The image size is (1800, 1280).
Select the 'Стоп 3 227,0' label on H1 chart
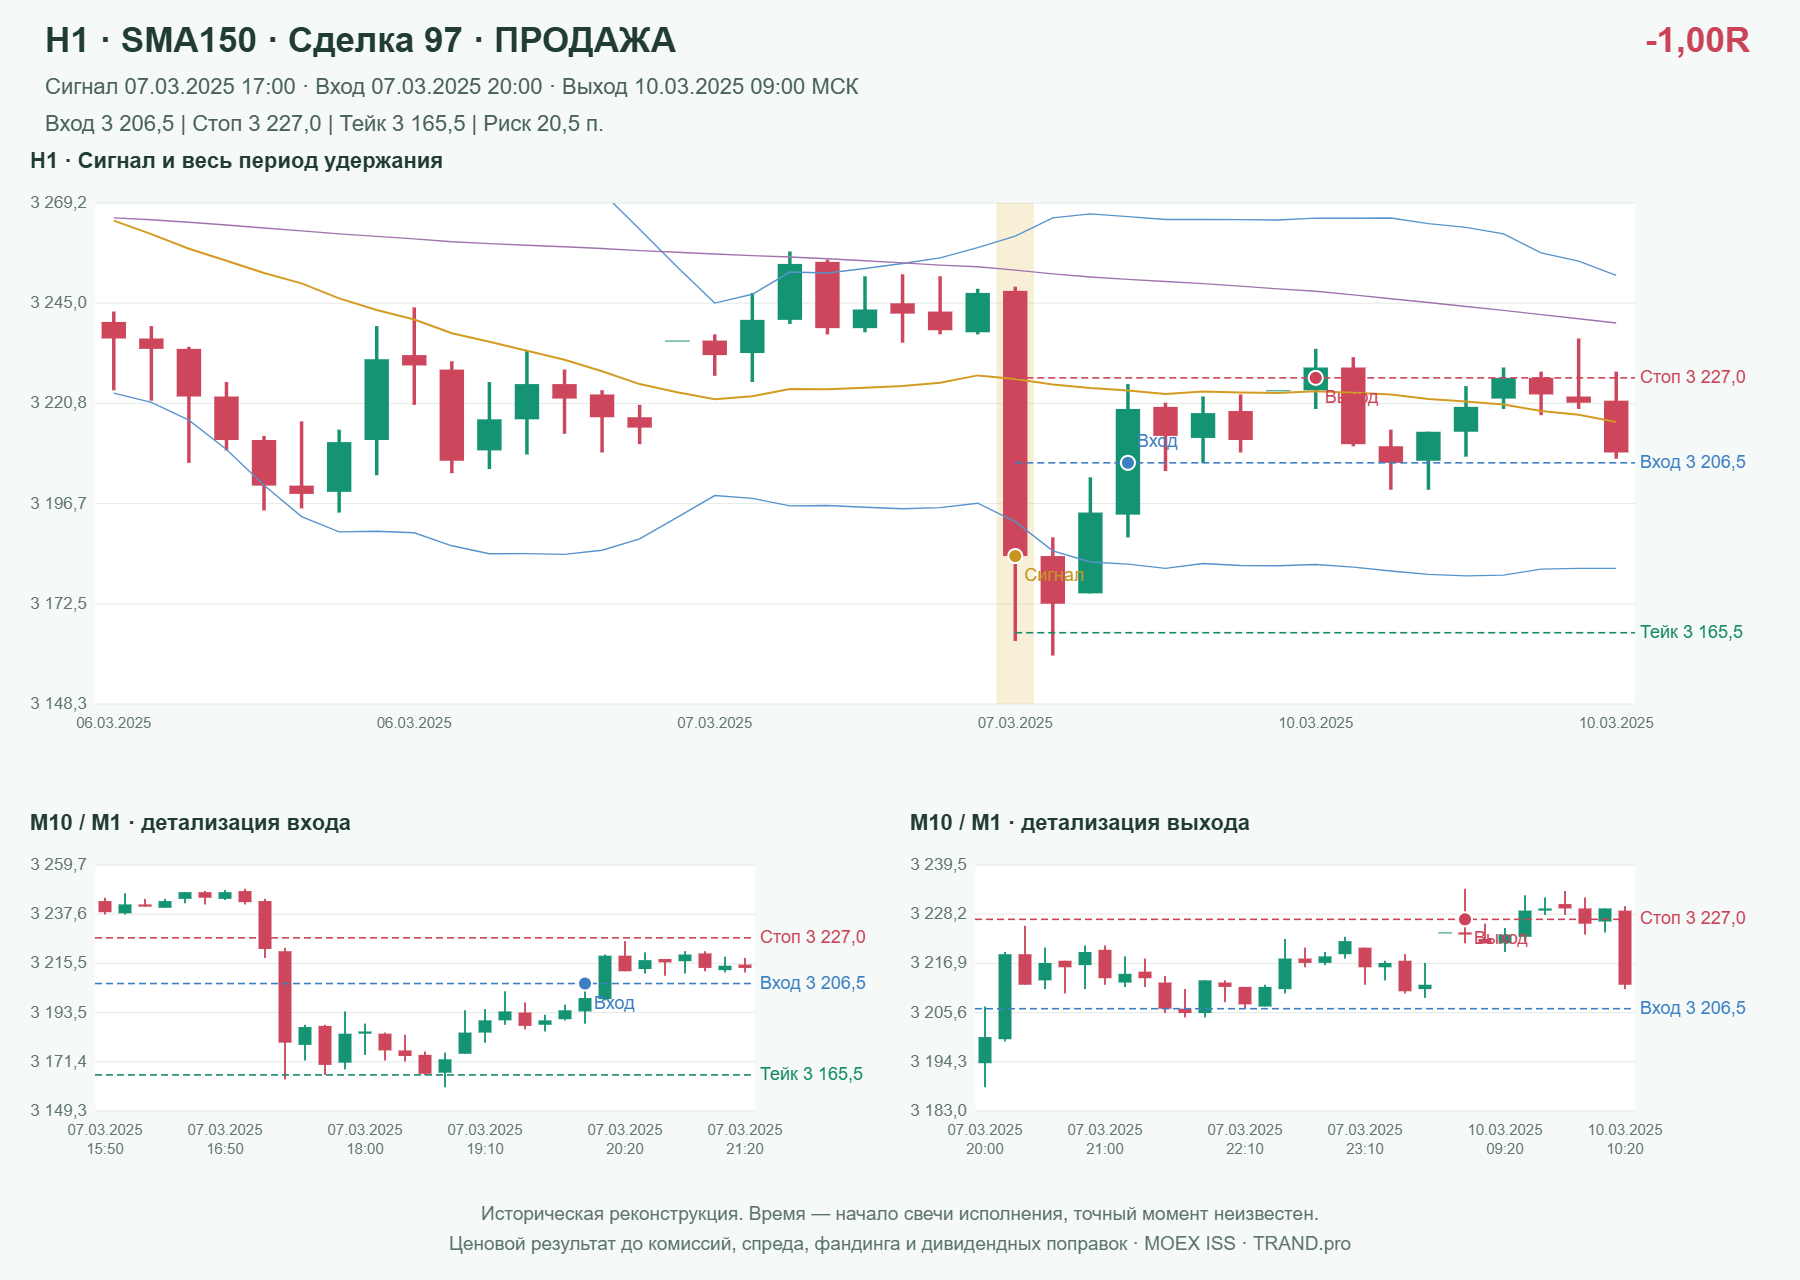(x=1692, y=377)
